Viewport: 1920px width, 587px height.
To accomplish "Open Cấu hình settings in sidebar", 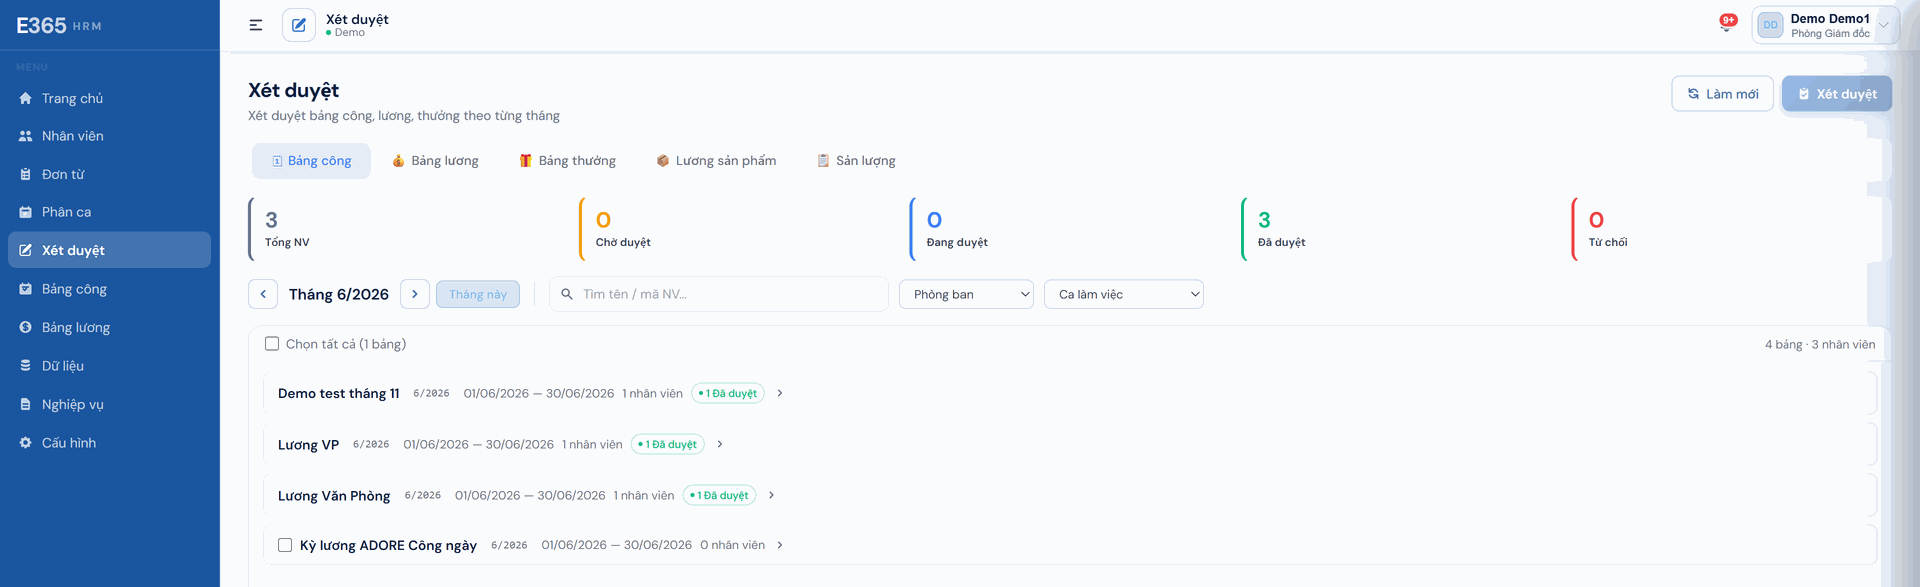I will [110, 443].
